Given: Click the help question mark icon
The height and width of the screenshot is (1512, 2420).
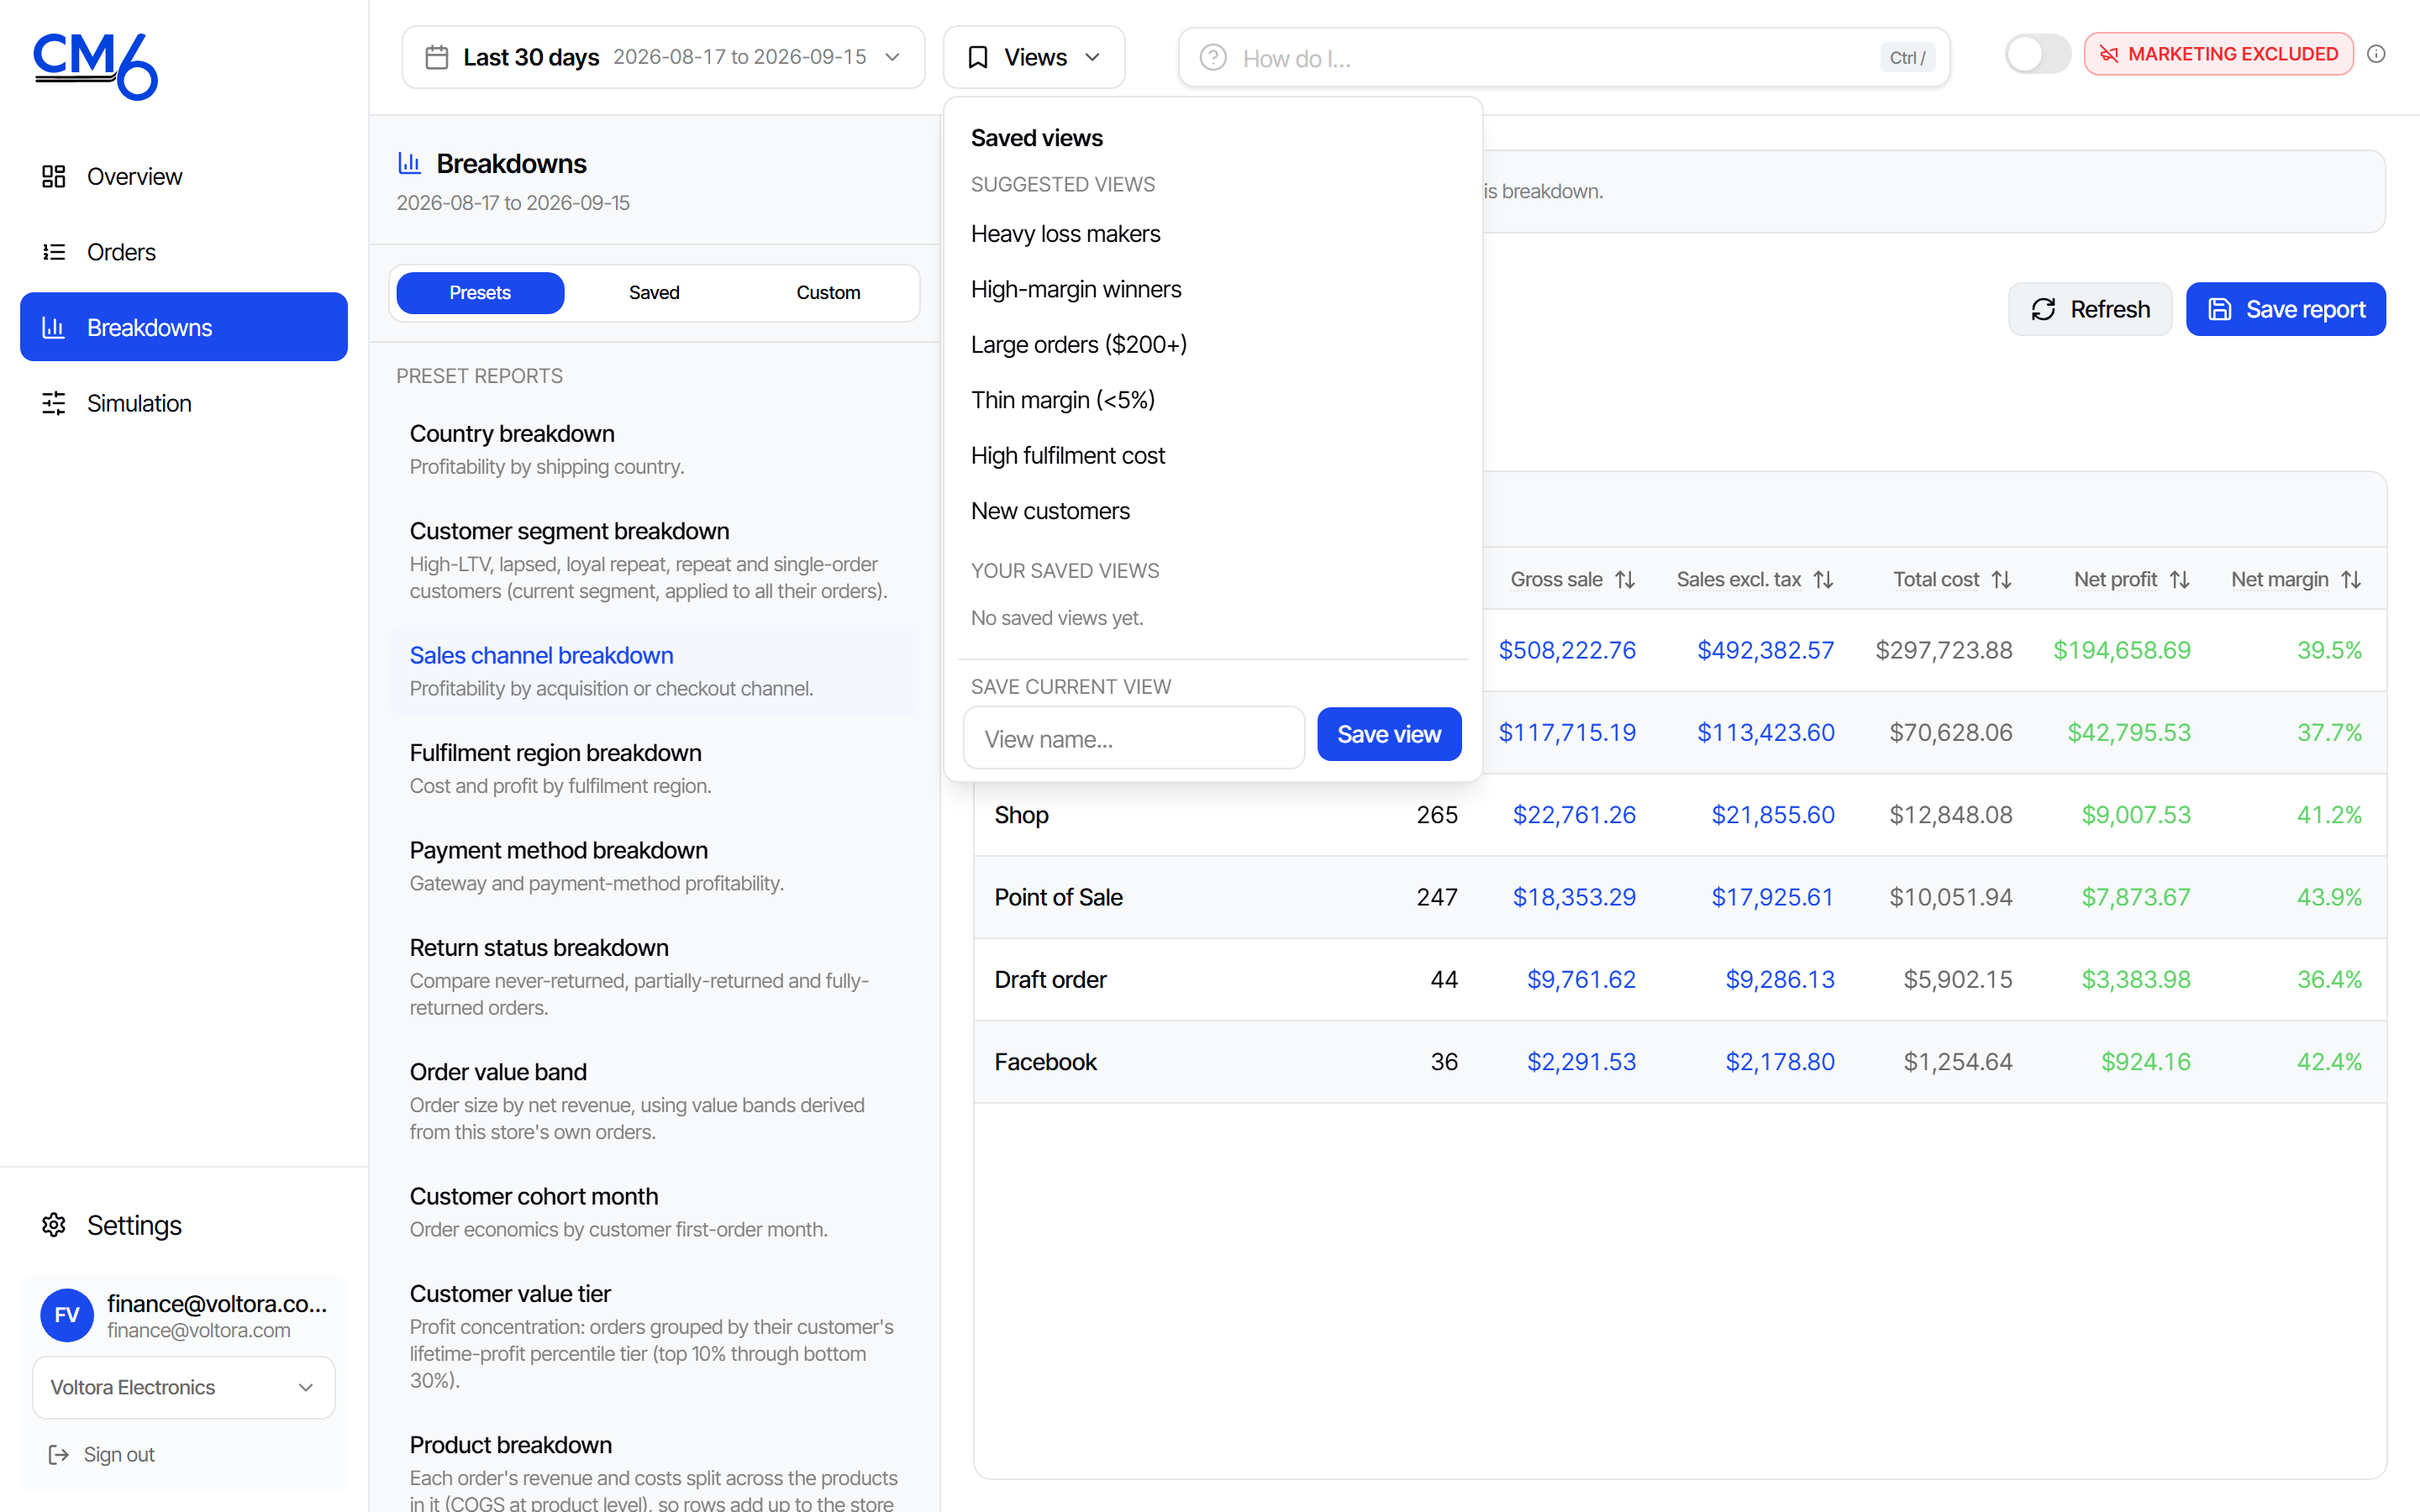Looking at the screenshot, I should coord(1213,58).
